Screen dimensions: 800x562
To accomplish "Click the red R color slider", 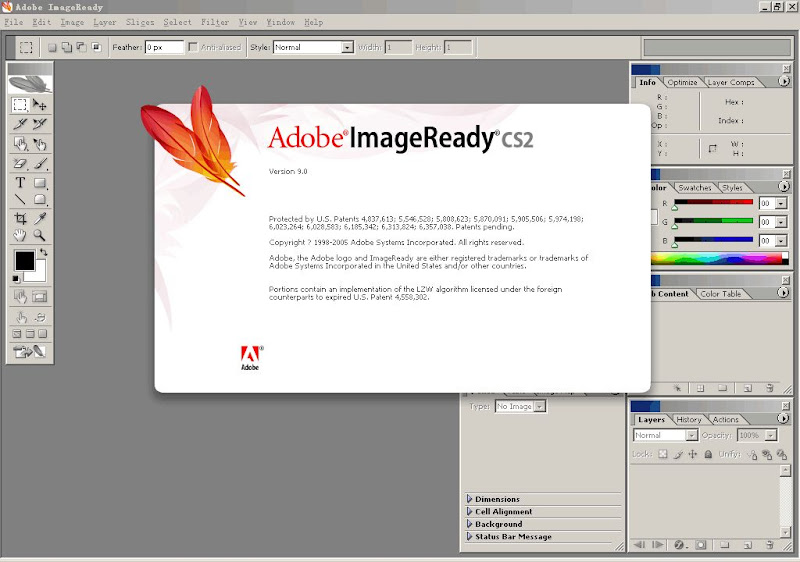I will click(x=713, y=202).
